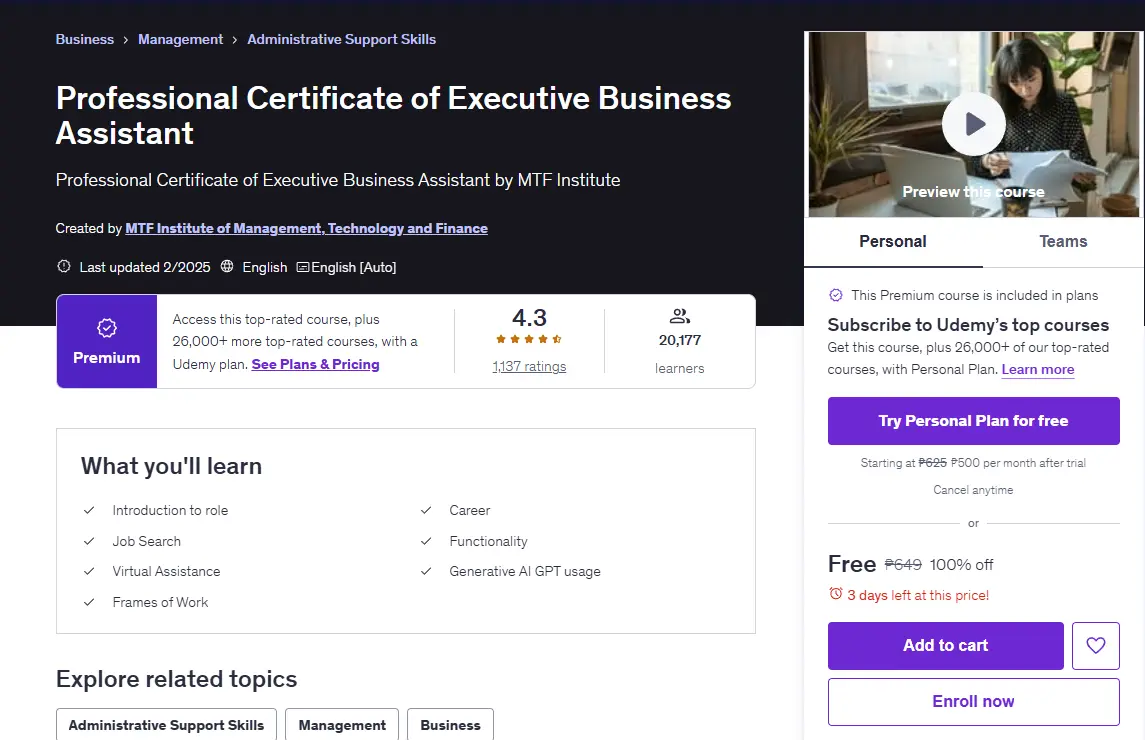1145x740 pixels.
Task: Click the Free price label
Action: [851, 564]
